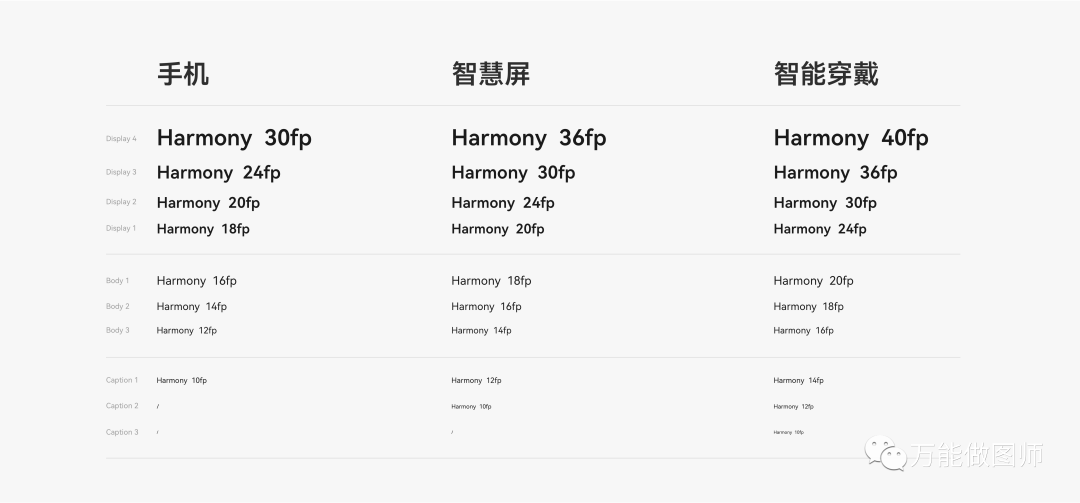Screen dimensions: 1080x503
Task: Click Harmony 36fp under 智慧屏
Action: click(528, 138)
